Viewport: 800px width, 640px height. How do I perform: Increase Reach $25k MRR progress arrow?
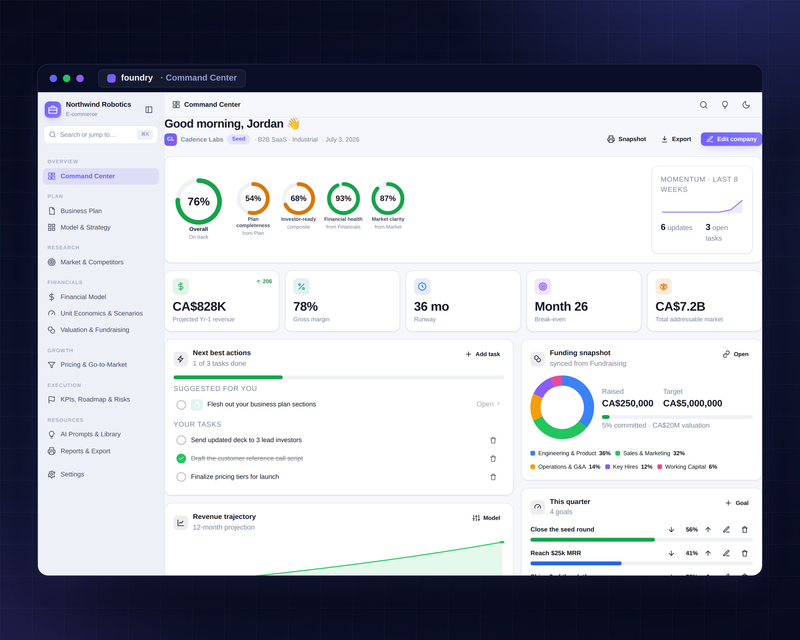click(708, 553)
